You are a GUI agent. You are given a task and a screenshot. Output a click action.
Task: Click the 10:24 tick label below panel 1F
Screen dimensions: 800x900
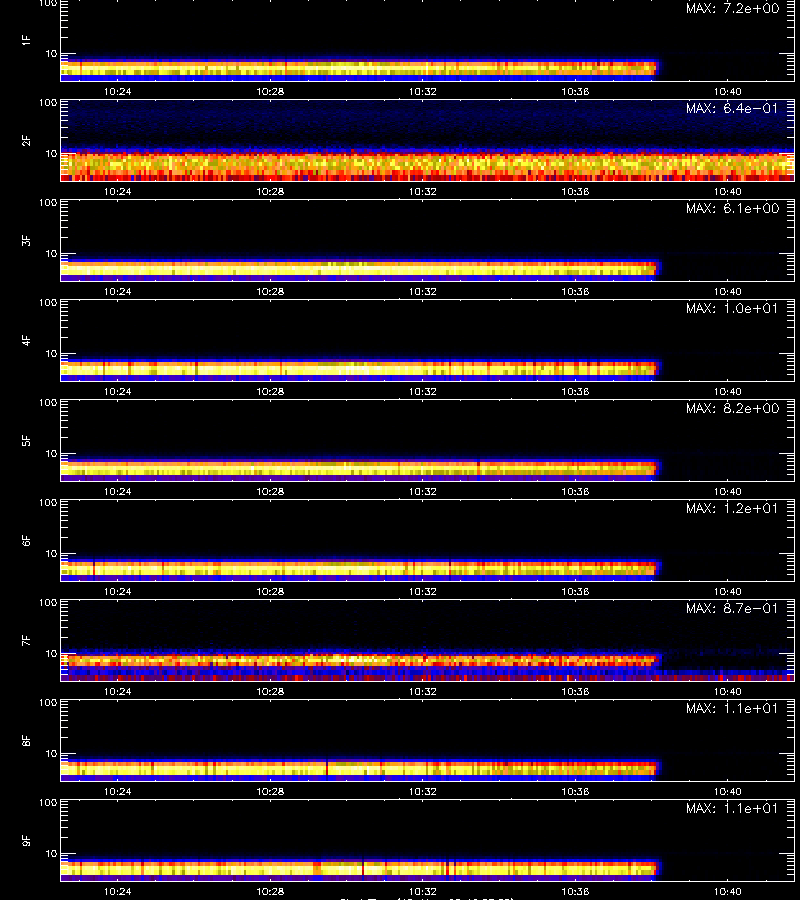[x=118, y=91]
